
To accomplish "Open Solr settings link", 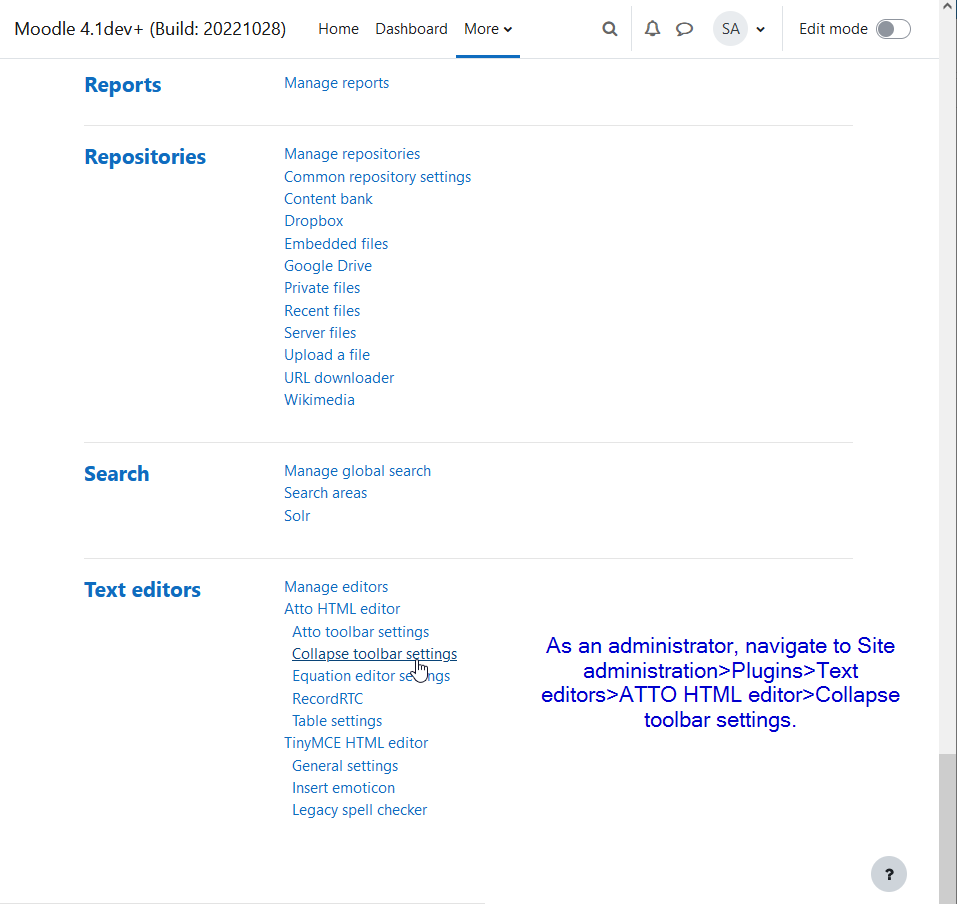I will [297, 516].
